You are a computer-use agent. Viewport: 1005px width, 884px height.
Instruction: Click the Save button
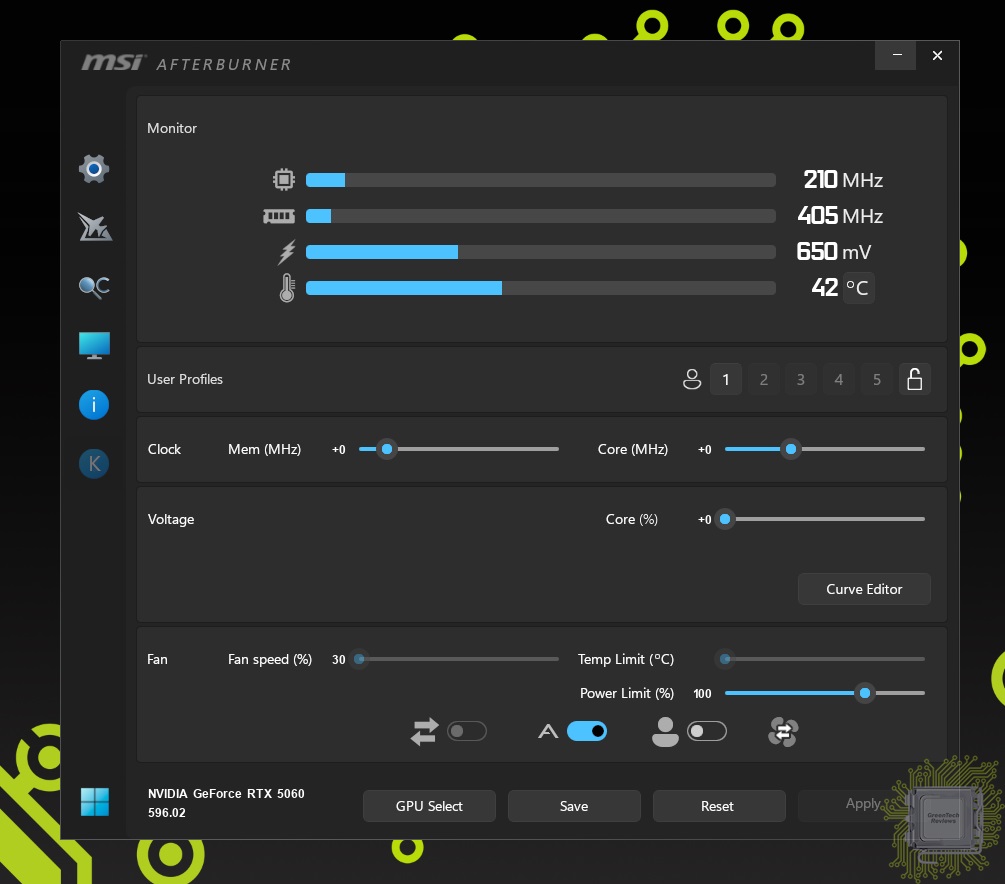pyautogui.click(x=574, y=806)
